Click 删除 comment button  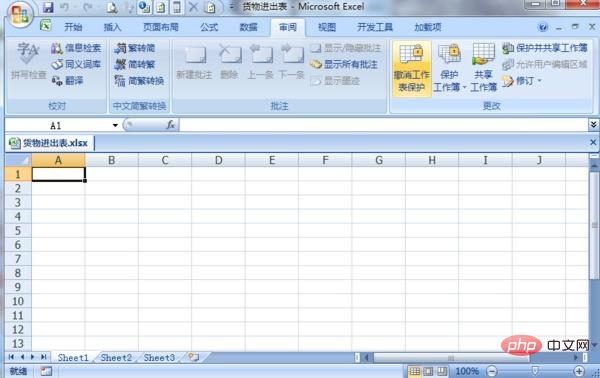tap(229, 61)
